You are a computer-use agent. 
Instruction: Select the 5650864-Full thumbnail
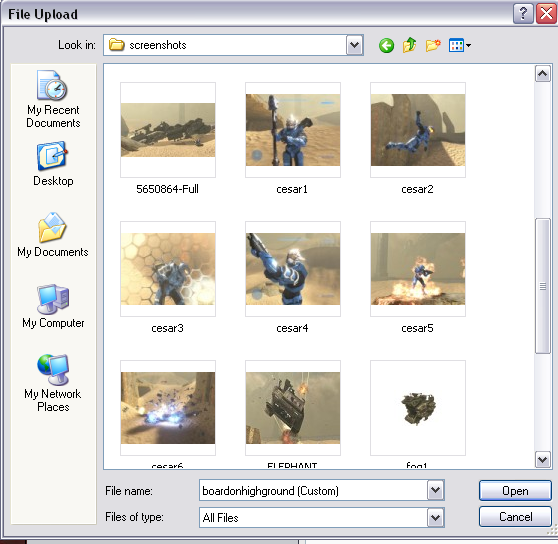tap(168, 130)
